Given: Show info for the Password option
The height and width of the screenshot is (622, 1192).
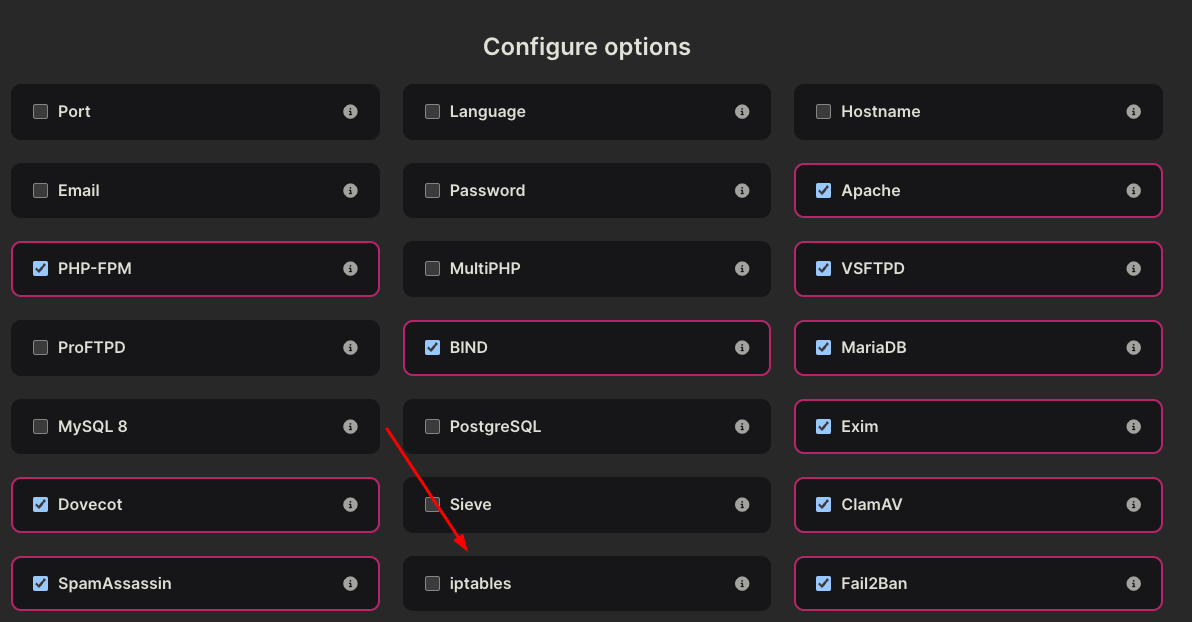Looking at the screenshot, I should [x=742, y=190].
